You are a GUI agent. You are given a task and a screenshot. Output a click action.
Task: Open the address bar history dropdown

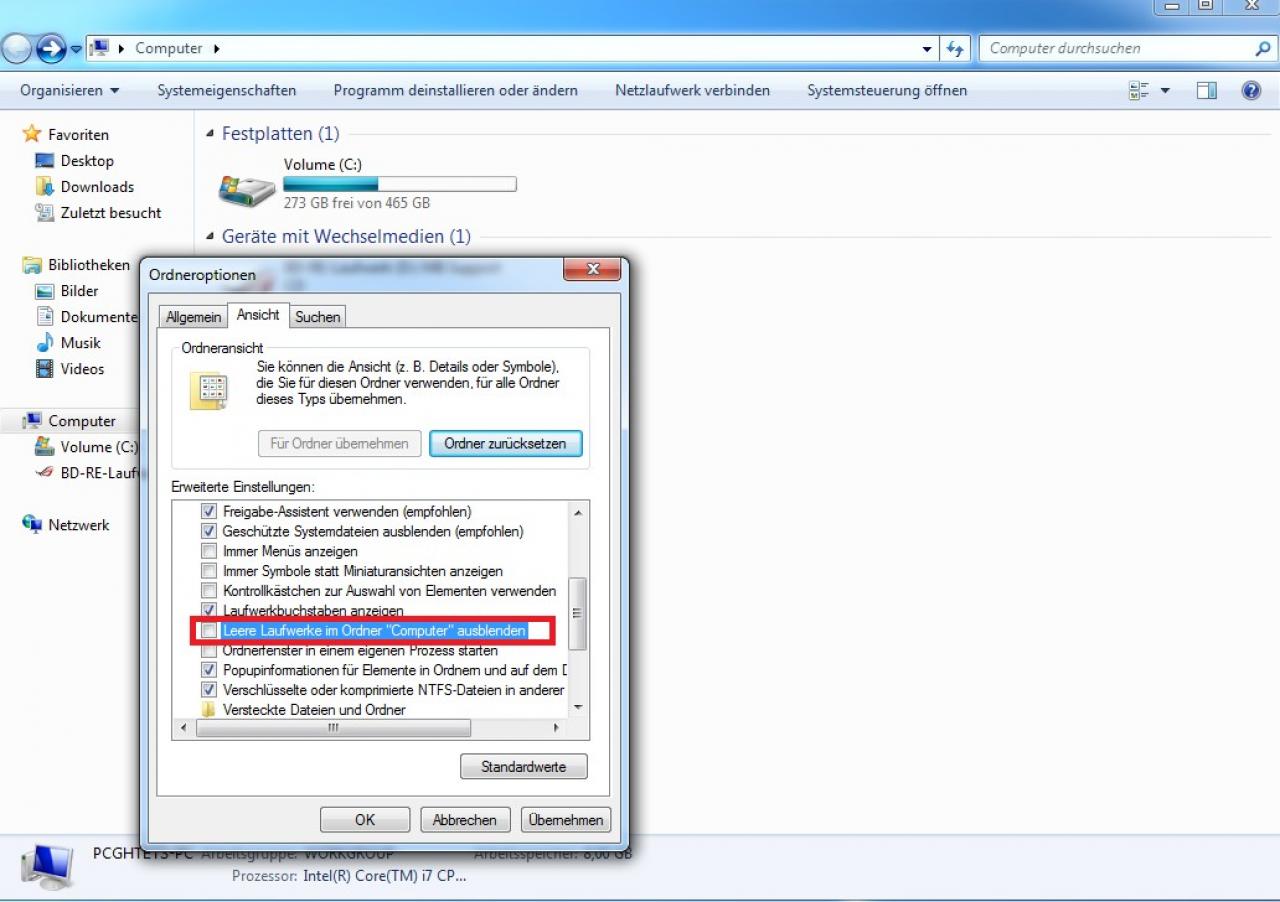[x=927, y=48]
